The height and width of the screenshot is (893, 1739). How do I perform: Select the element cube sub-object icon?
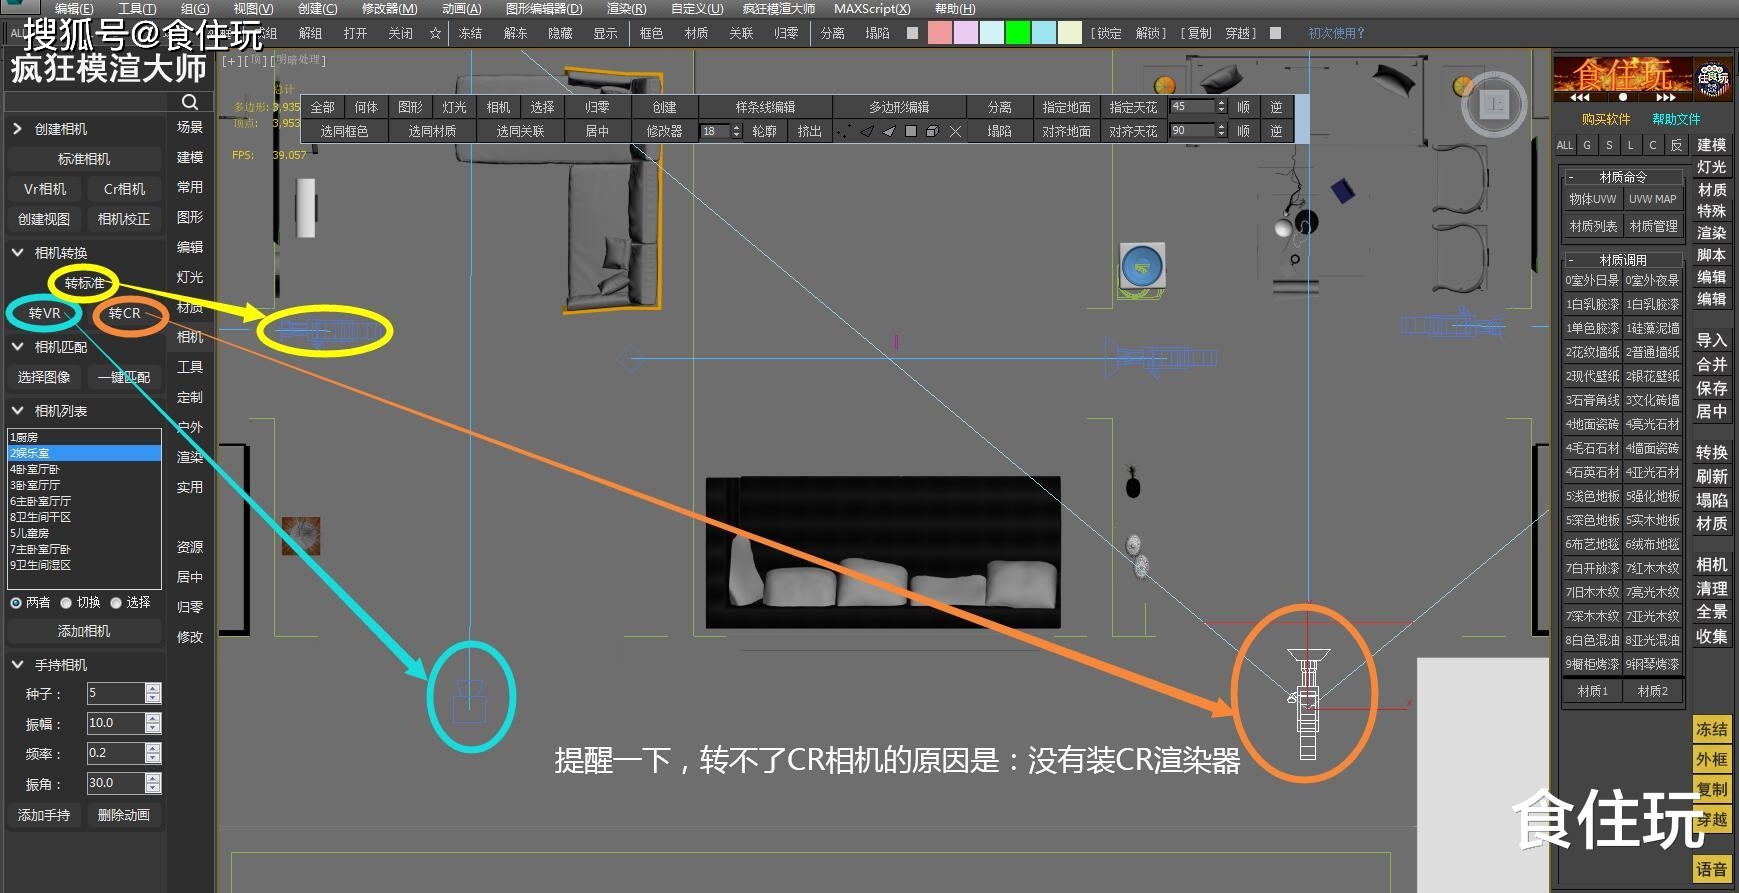pos(932,131)
